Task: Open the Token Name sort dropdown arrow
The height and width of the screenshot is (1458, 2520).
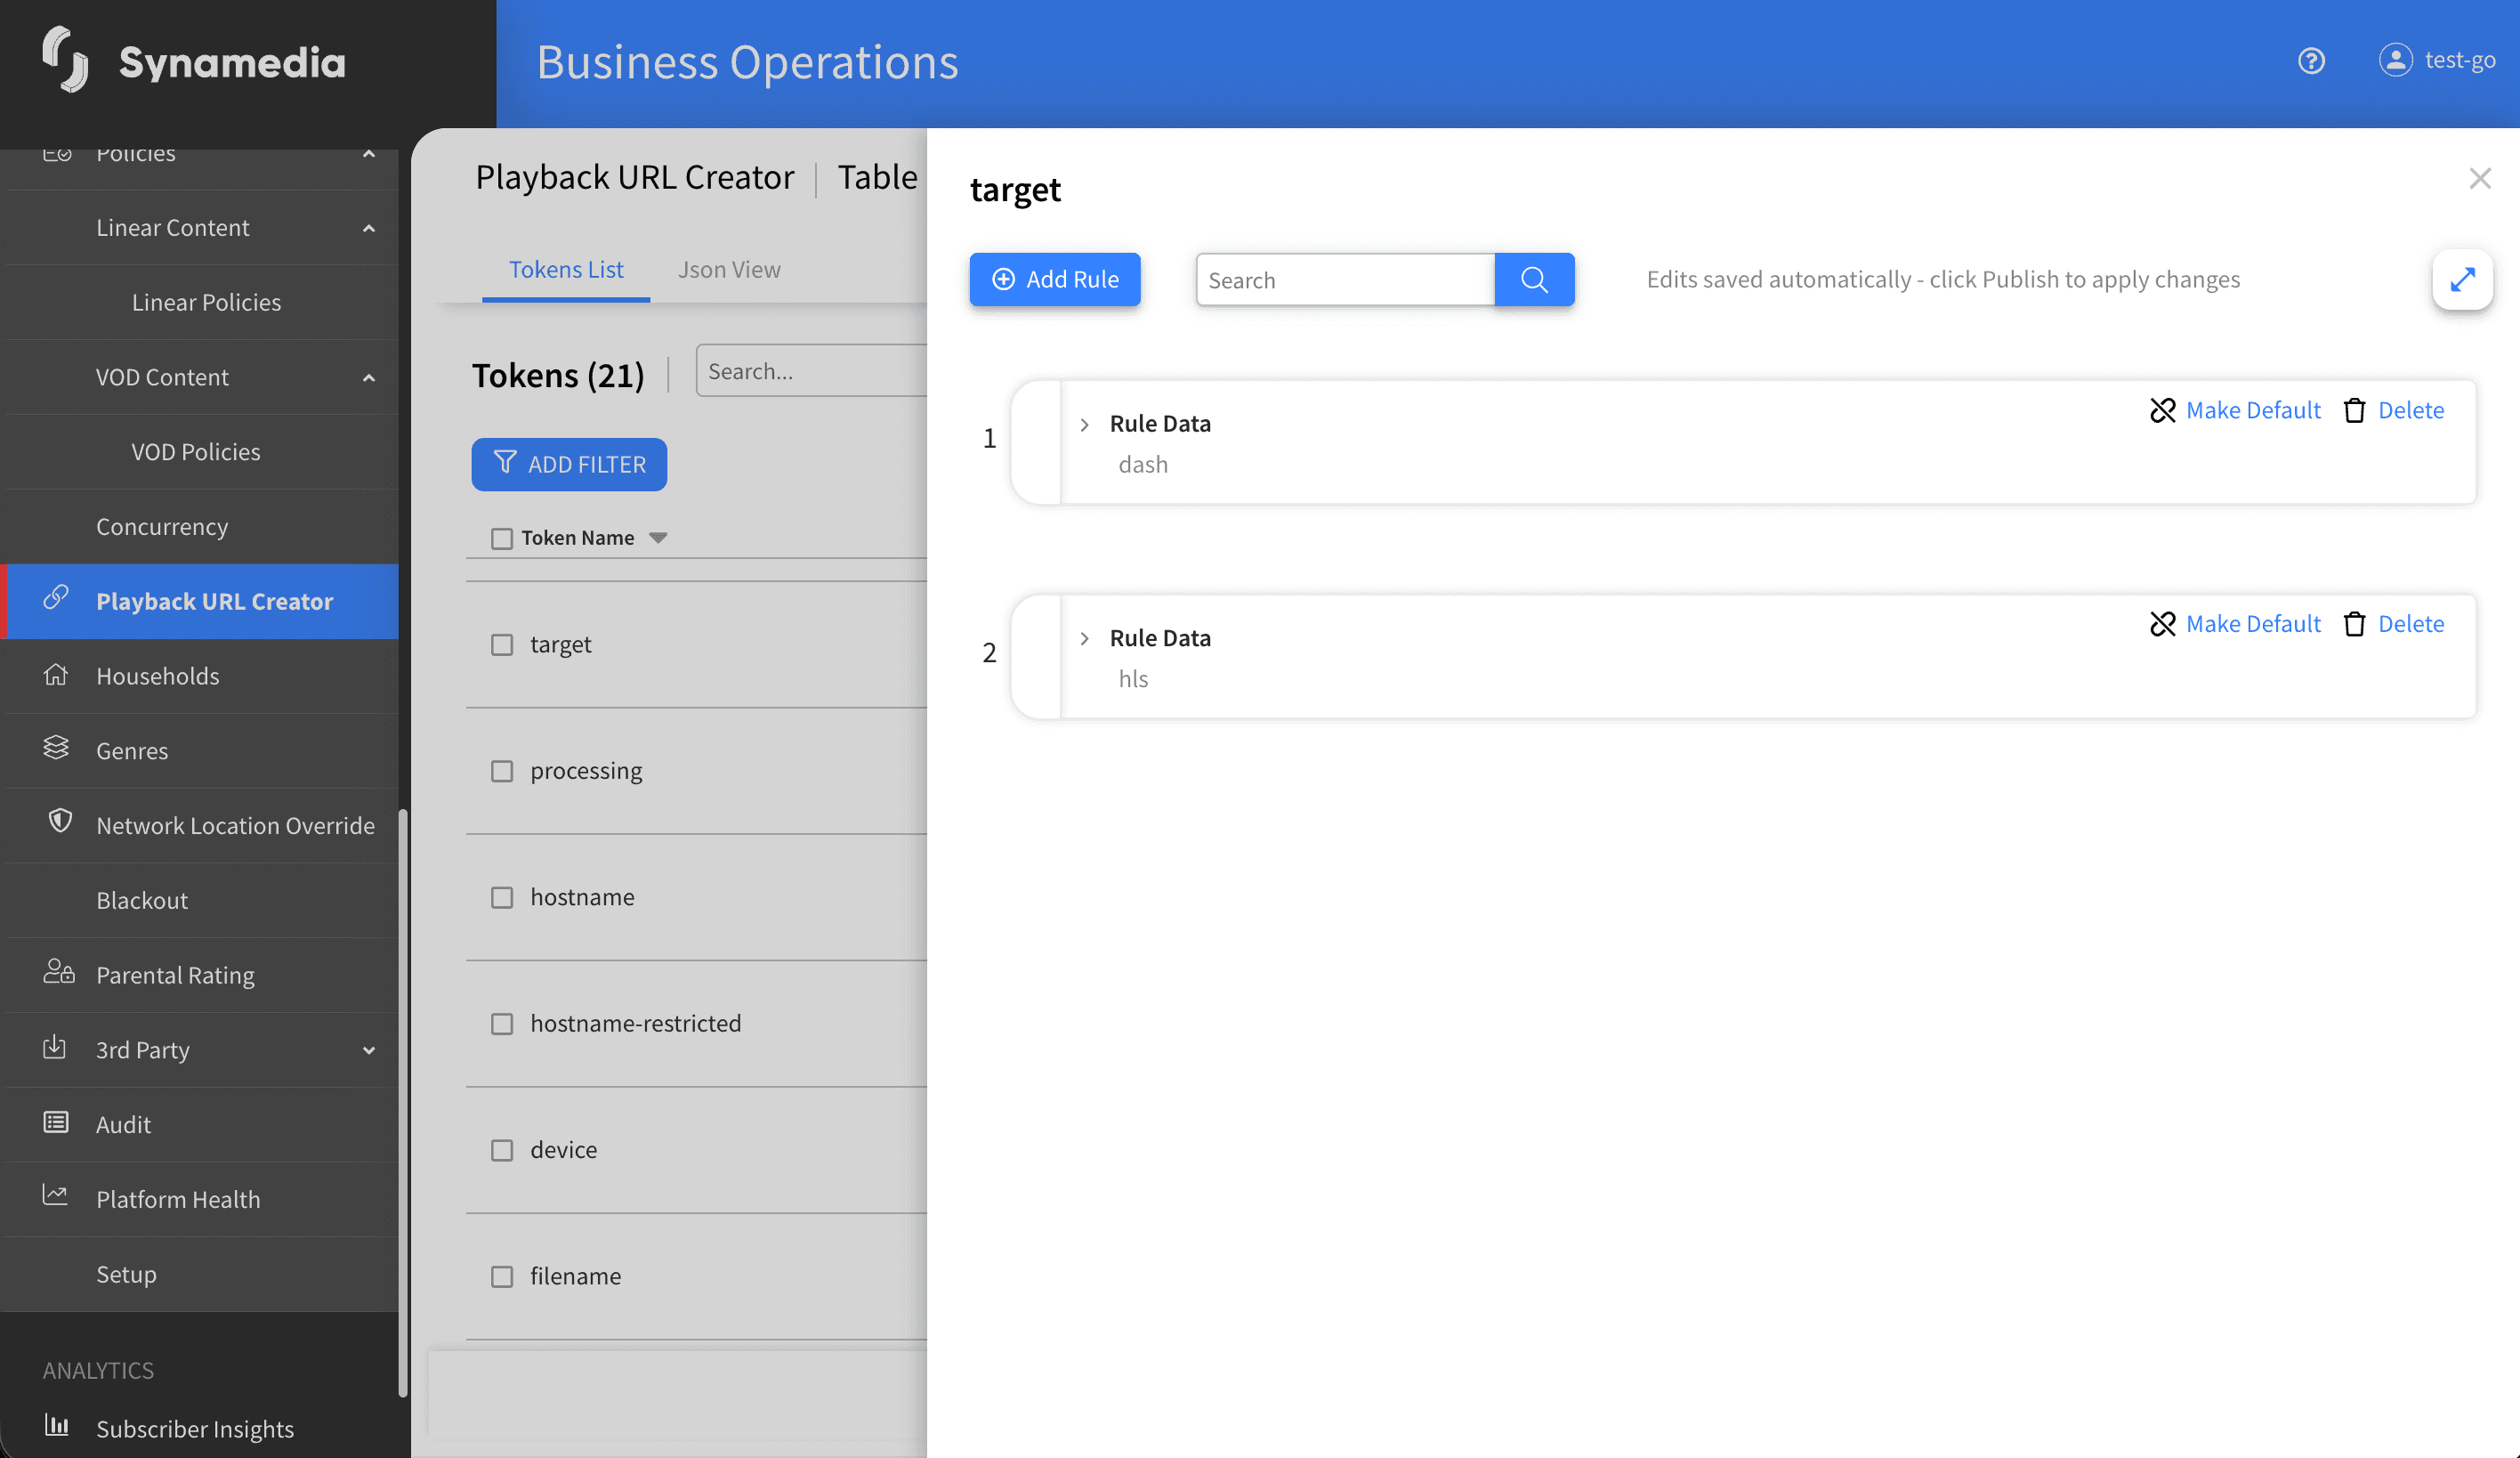Action: coord(658,539)
